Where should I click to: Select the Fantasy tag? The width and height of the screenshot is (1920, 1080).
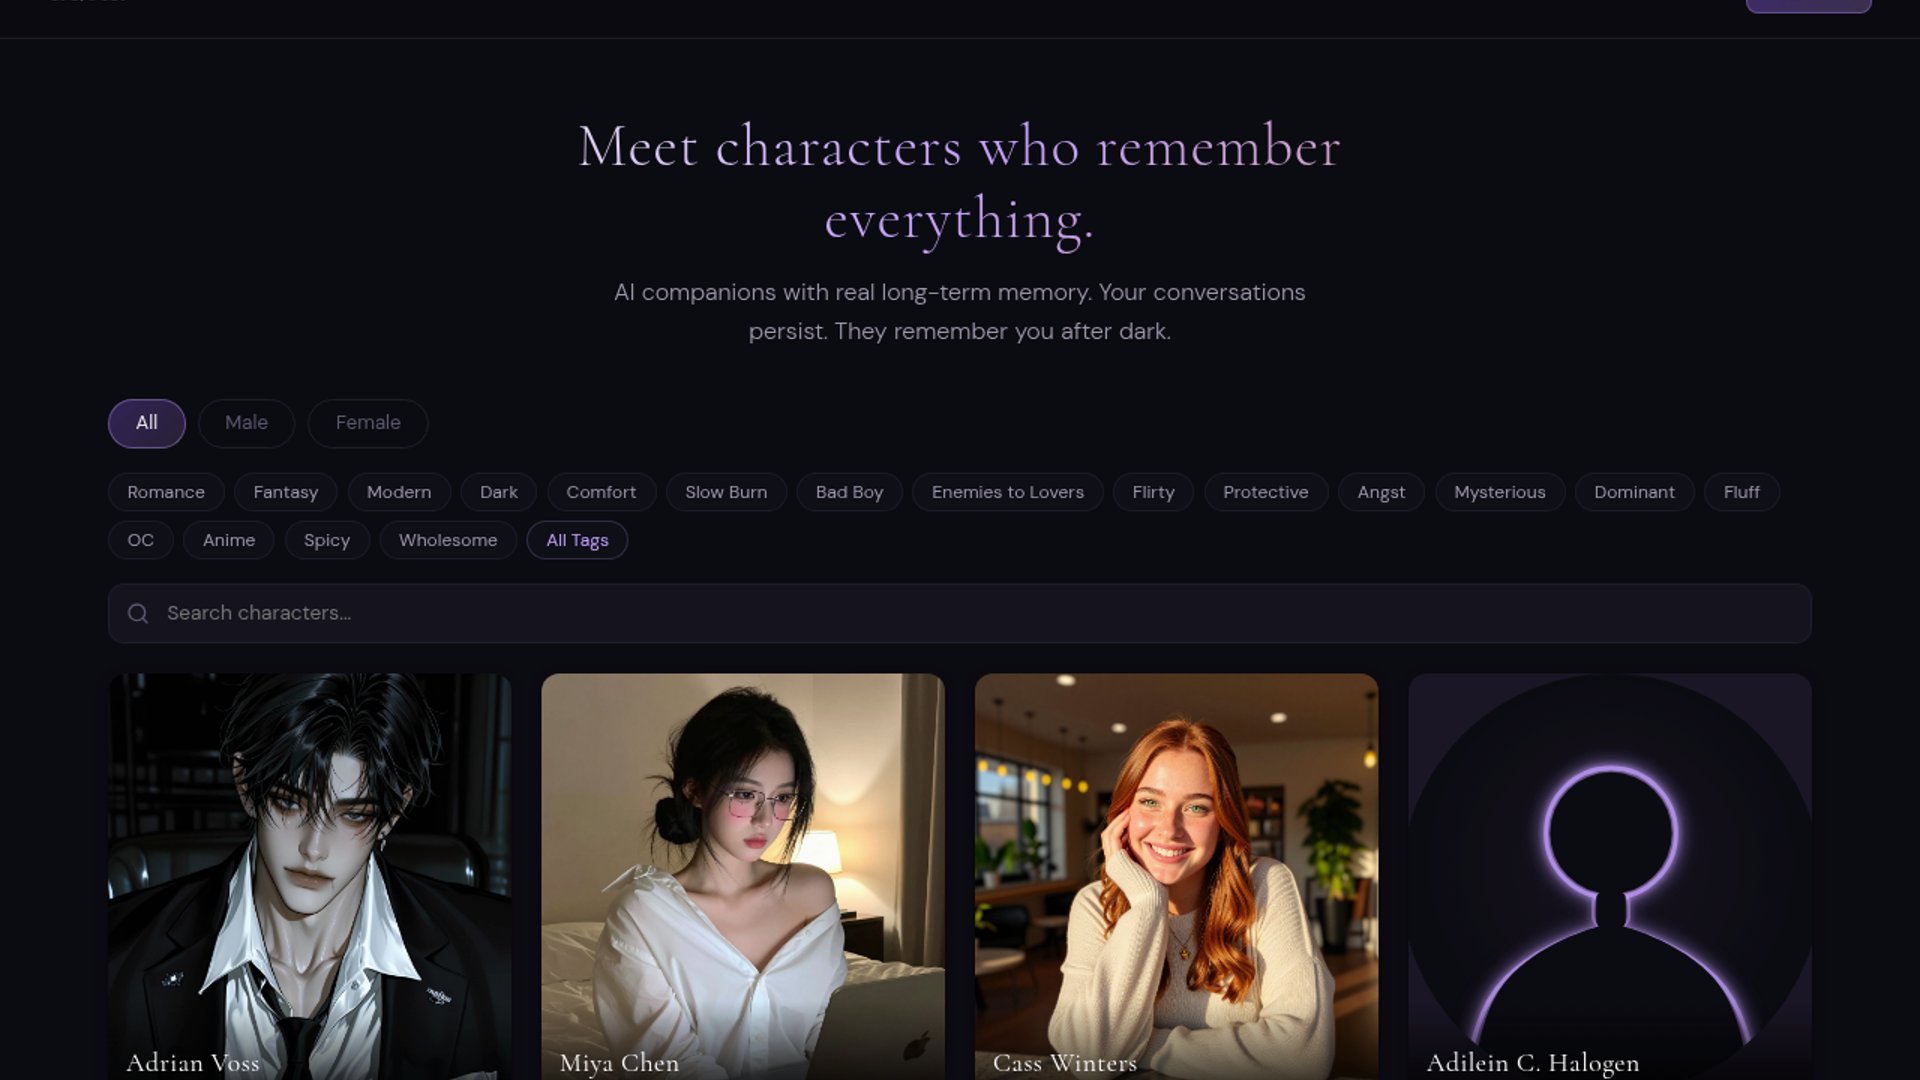tap(285, 492)
